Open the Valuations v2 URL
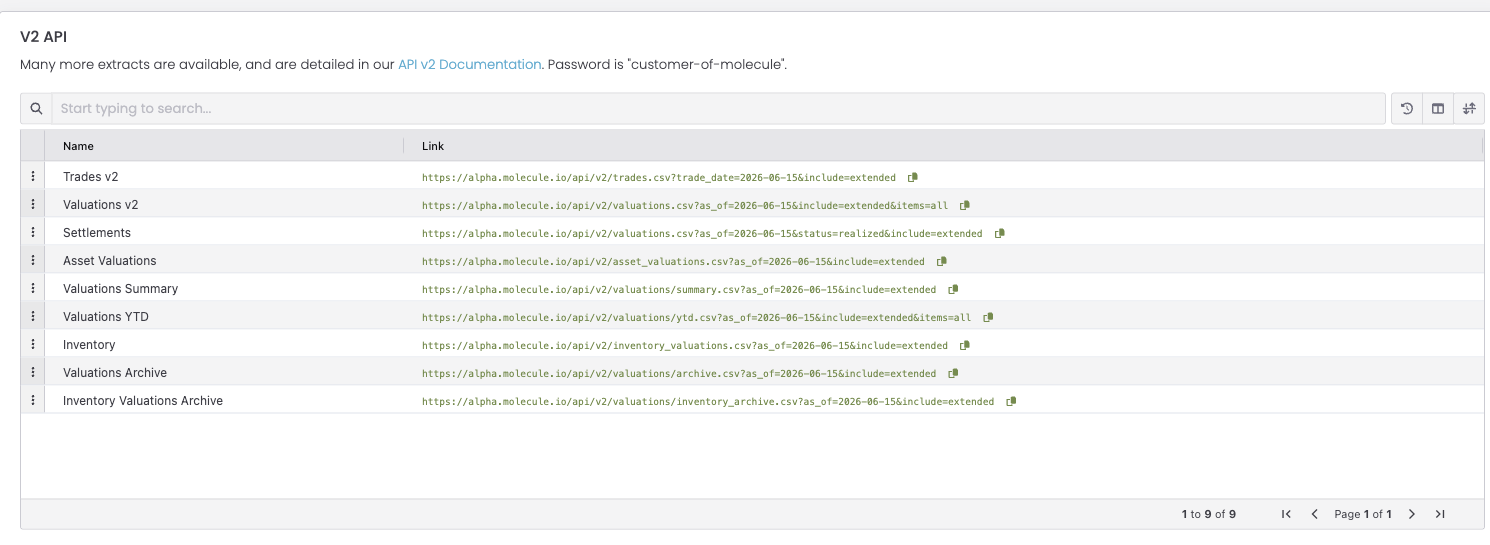The height and width of the screenshot is (545, 1490). tap(685, 205)
